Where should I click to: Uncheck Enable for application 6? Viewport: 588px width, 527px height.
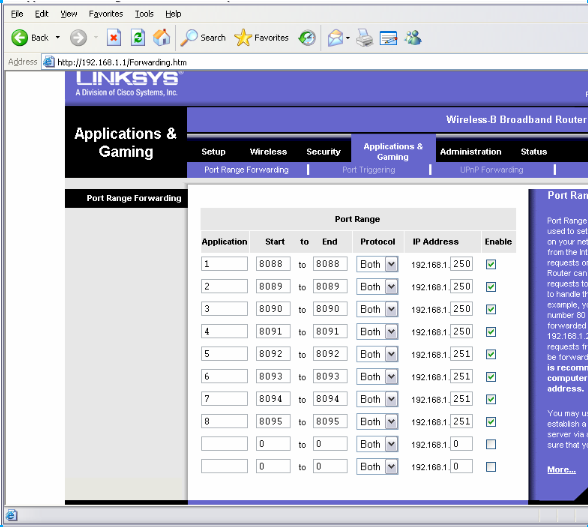[x=490, y=377]
